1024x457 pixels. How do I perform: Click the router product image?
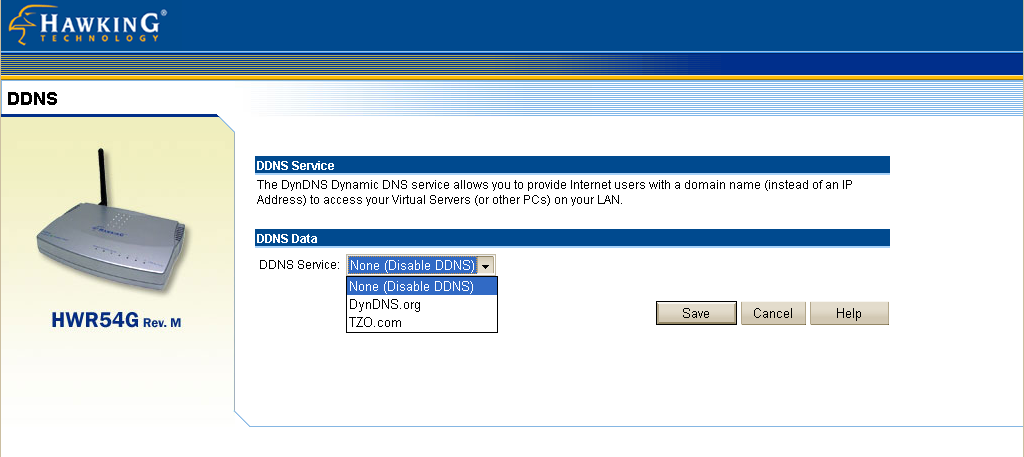(110, 240)
